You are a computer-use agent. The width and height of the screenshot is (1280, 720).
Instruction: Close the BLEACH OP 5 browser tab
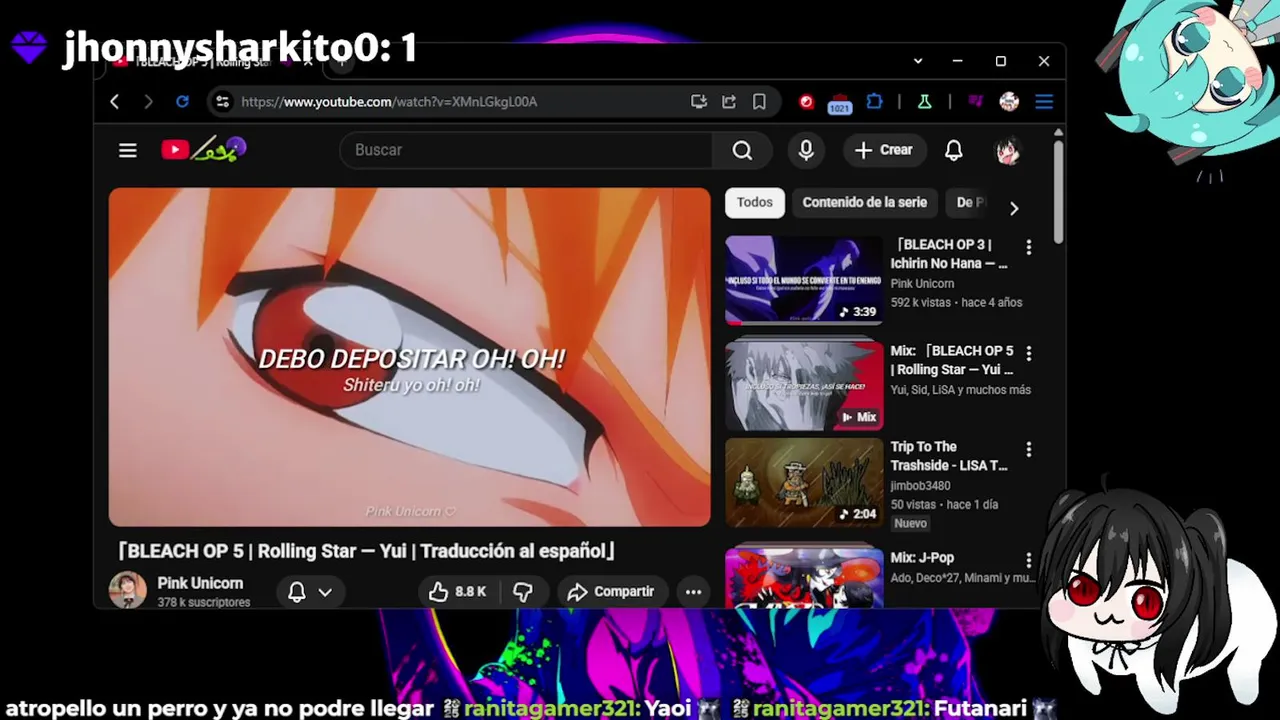click(308, 61)
